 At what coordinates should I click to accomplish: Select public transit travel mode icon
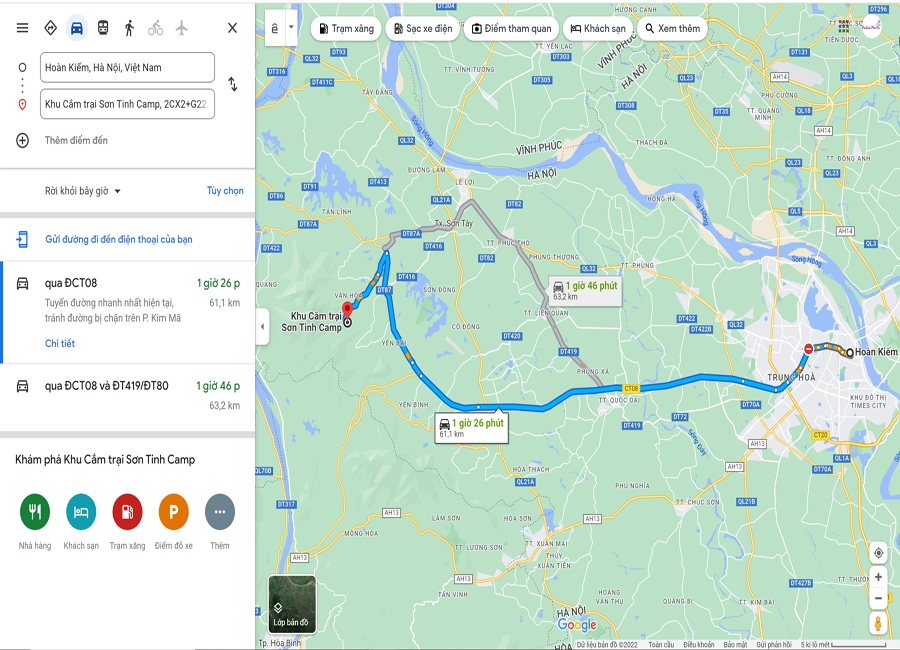(103, 28)
